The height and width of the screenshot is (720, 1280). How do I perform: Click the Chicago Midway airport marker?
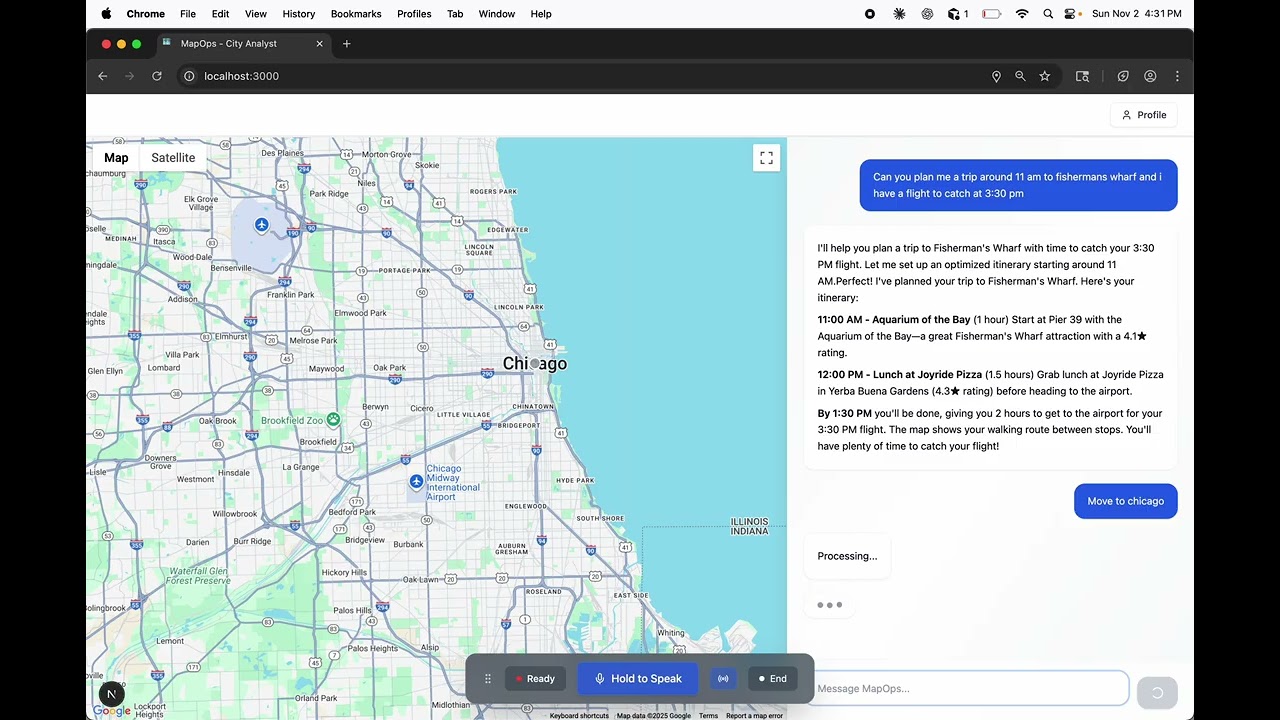(x=416, y=482)
